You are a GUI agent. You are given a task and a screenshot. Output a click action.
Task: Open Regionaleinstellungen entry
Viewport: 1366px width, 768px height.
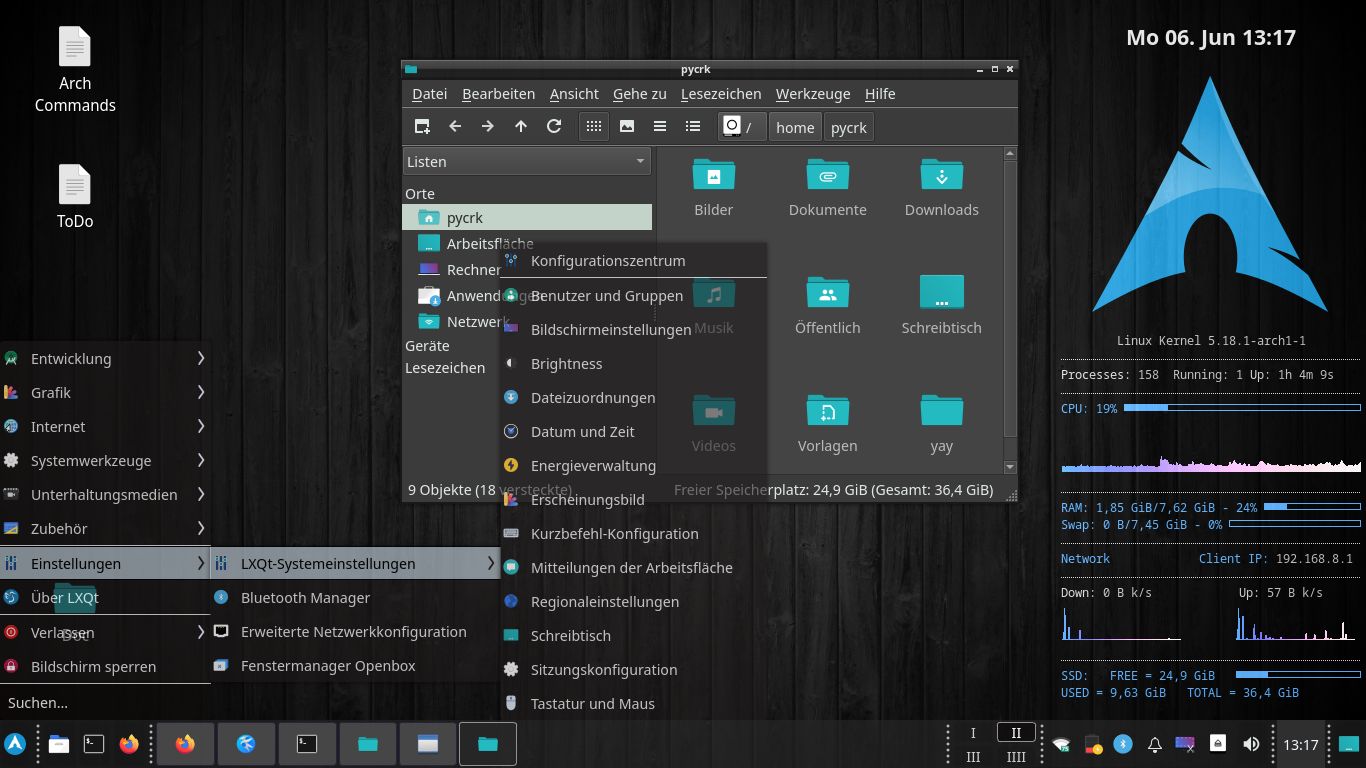[633, 601]
